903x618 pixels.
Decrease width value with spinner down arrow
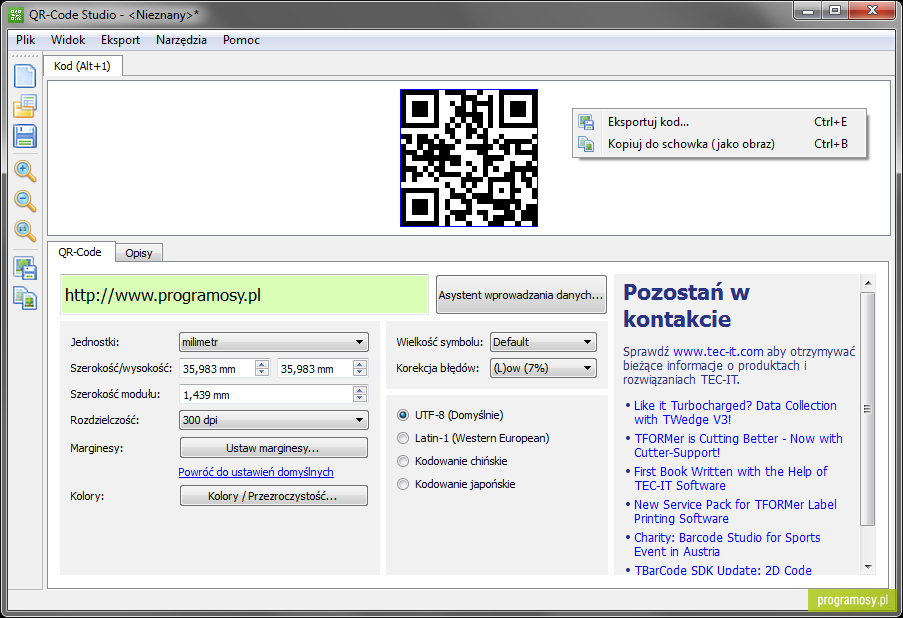[x=262, y=373]
